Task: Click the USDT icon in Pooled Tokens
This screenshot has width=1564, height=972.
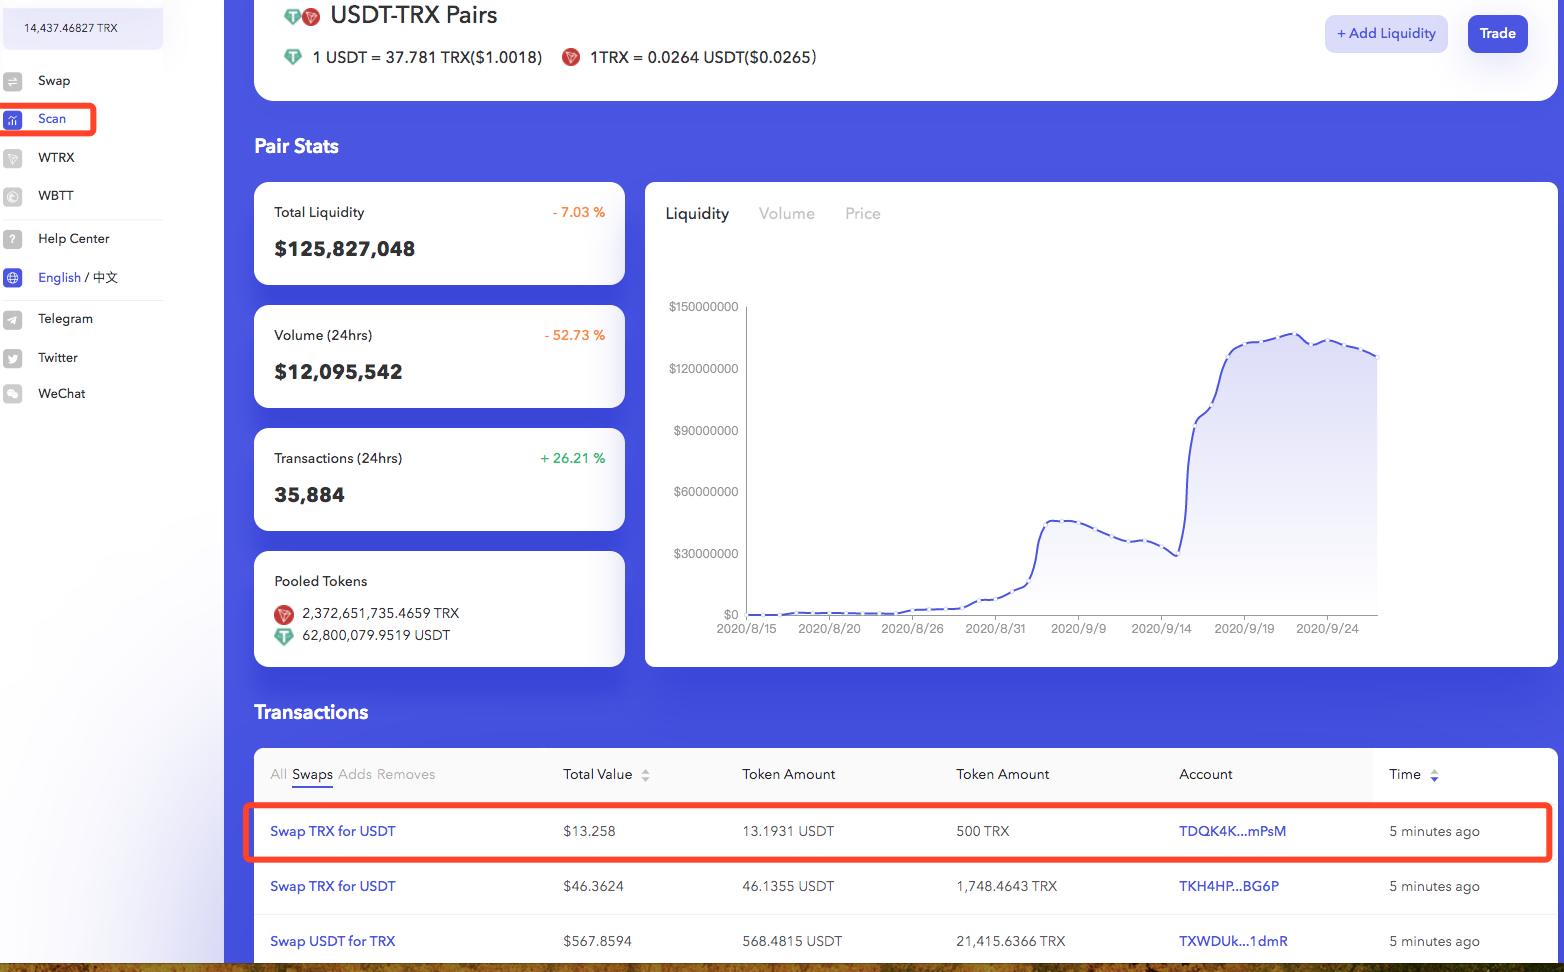Action: coord(284,636)
